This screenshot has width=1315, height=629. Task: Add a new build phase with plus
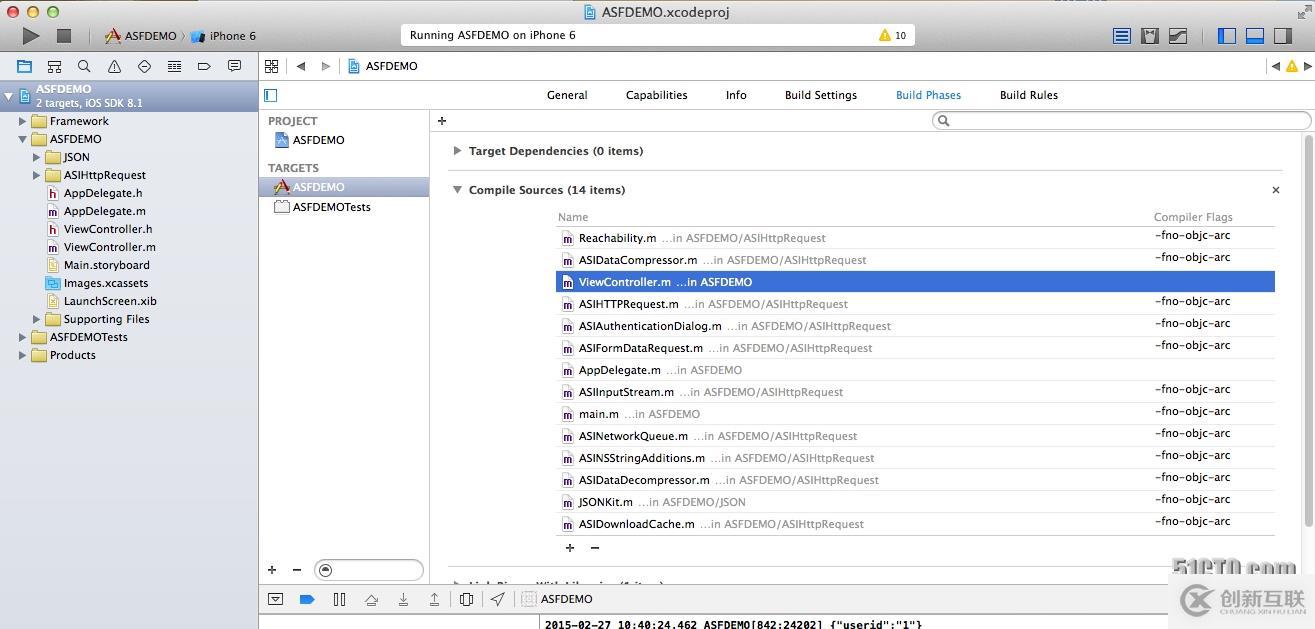[442, 121]
